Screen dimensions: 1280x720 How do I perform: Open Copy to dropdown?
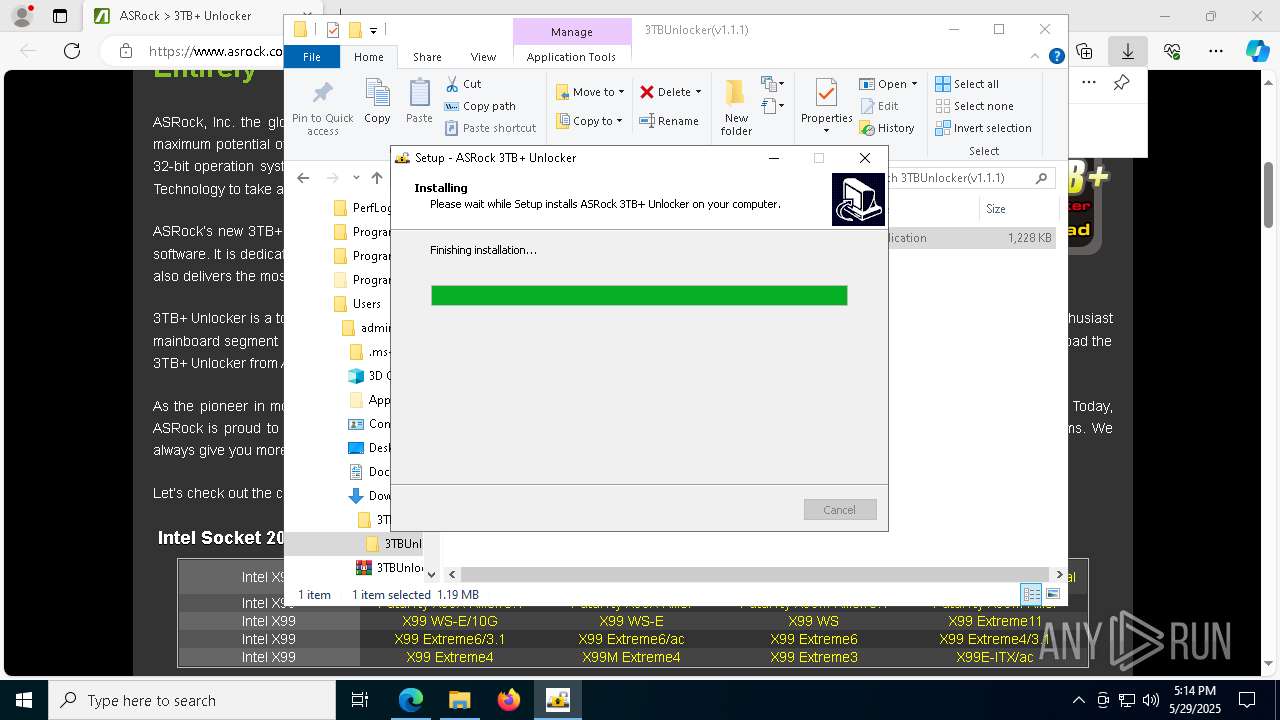point(589,121)
